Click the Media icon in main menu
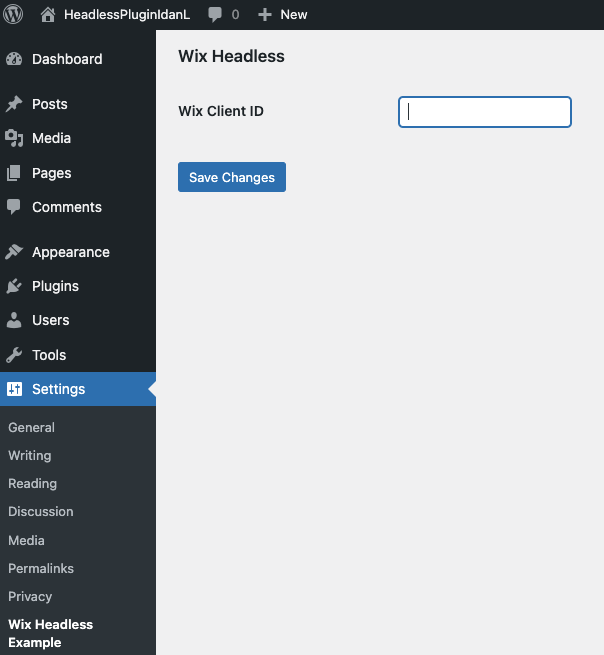 [14, 138]
